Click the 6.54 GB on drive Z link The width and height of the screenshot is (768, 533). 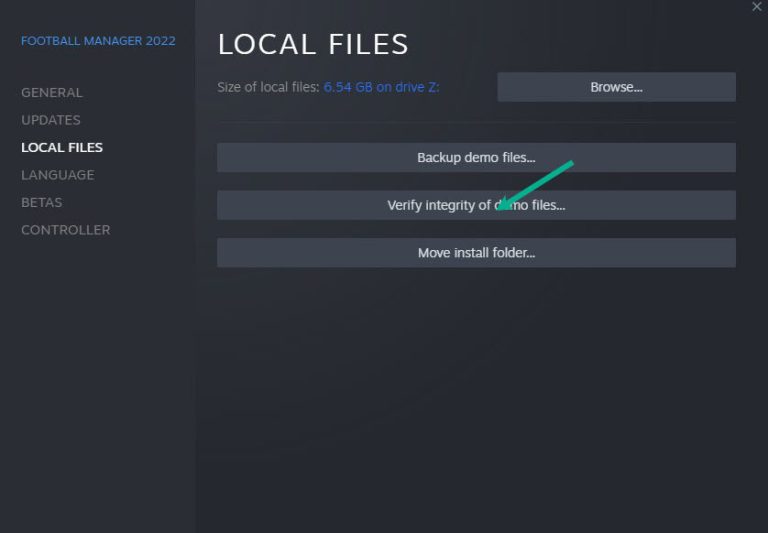click(x=381, y=87)
